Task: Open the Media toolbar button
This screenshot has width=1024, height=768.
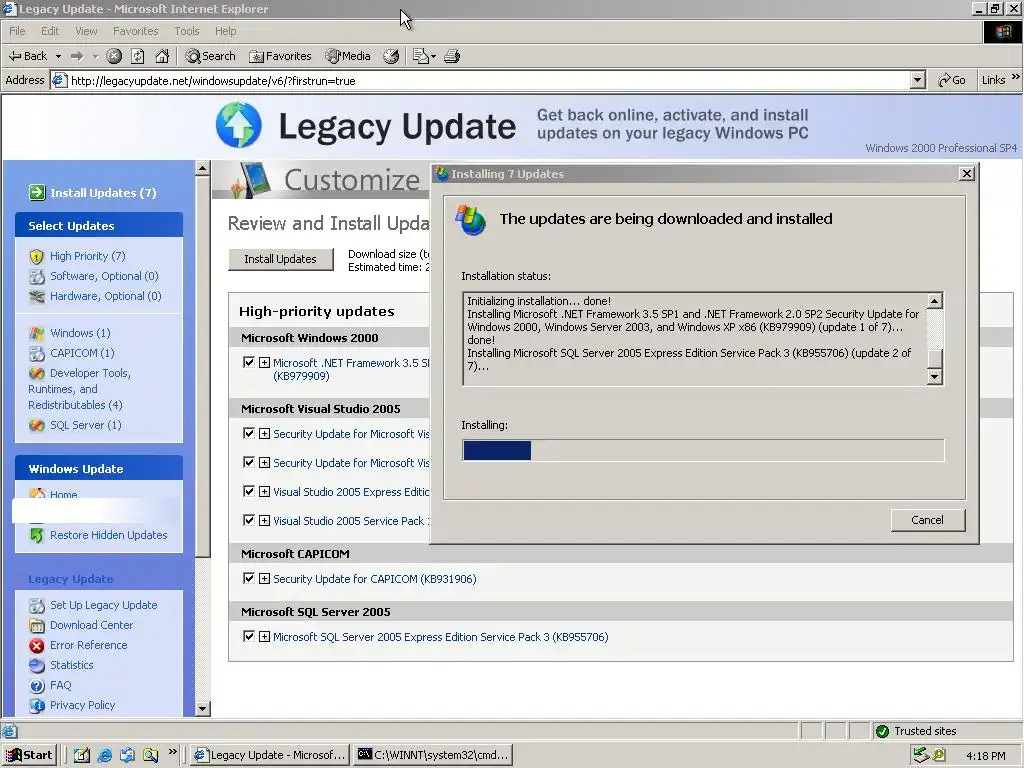Action: [348, 56]
